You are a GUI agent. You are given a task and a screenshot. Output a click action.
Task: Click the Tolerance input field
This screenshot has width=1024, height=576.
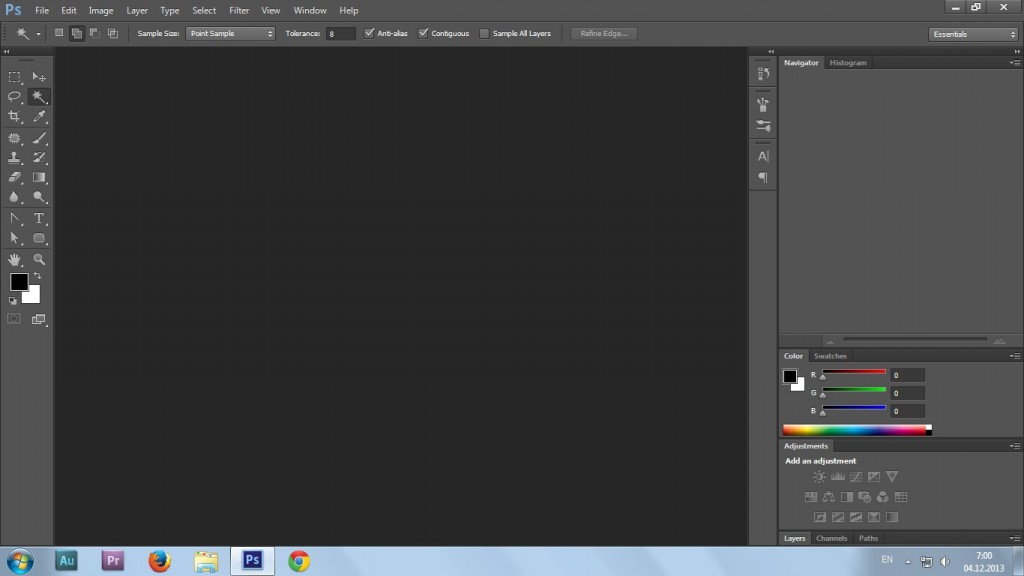tap(340, 33)
